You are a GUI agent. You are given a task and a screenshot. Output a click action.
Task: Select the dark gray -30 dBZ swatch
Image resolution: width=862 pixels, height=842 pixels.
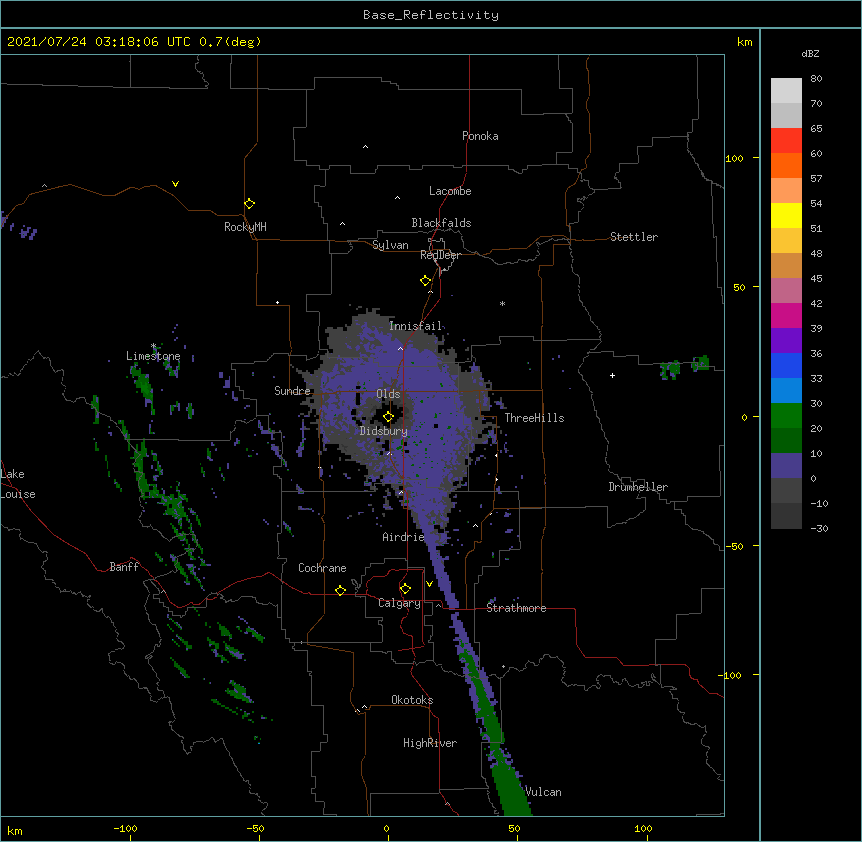pos(786,516)
